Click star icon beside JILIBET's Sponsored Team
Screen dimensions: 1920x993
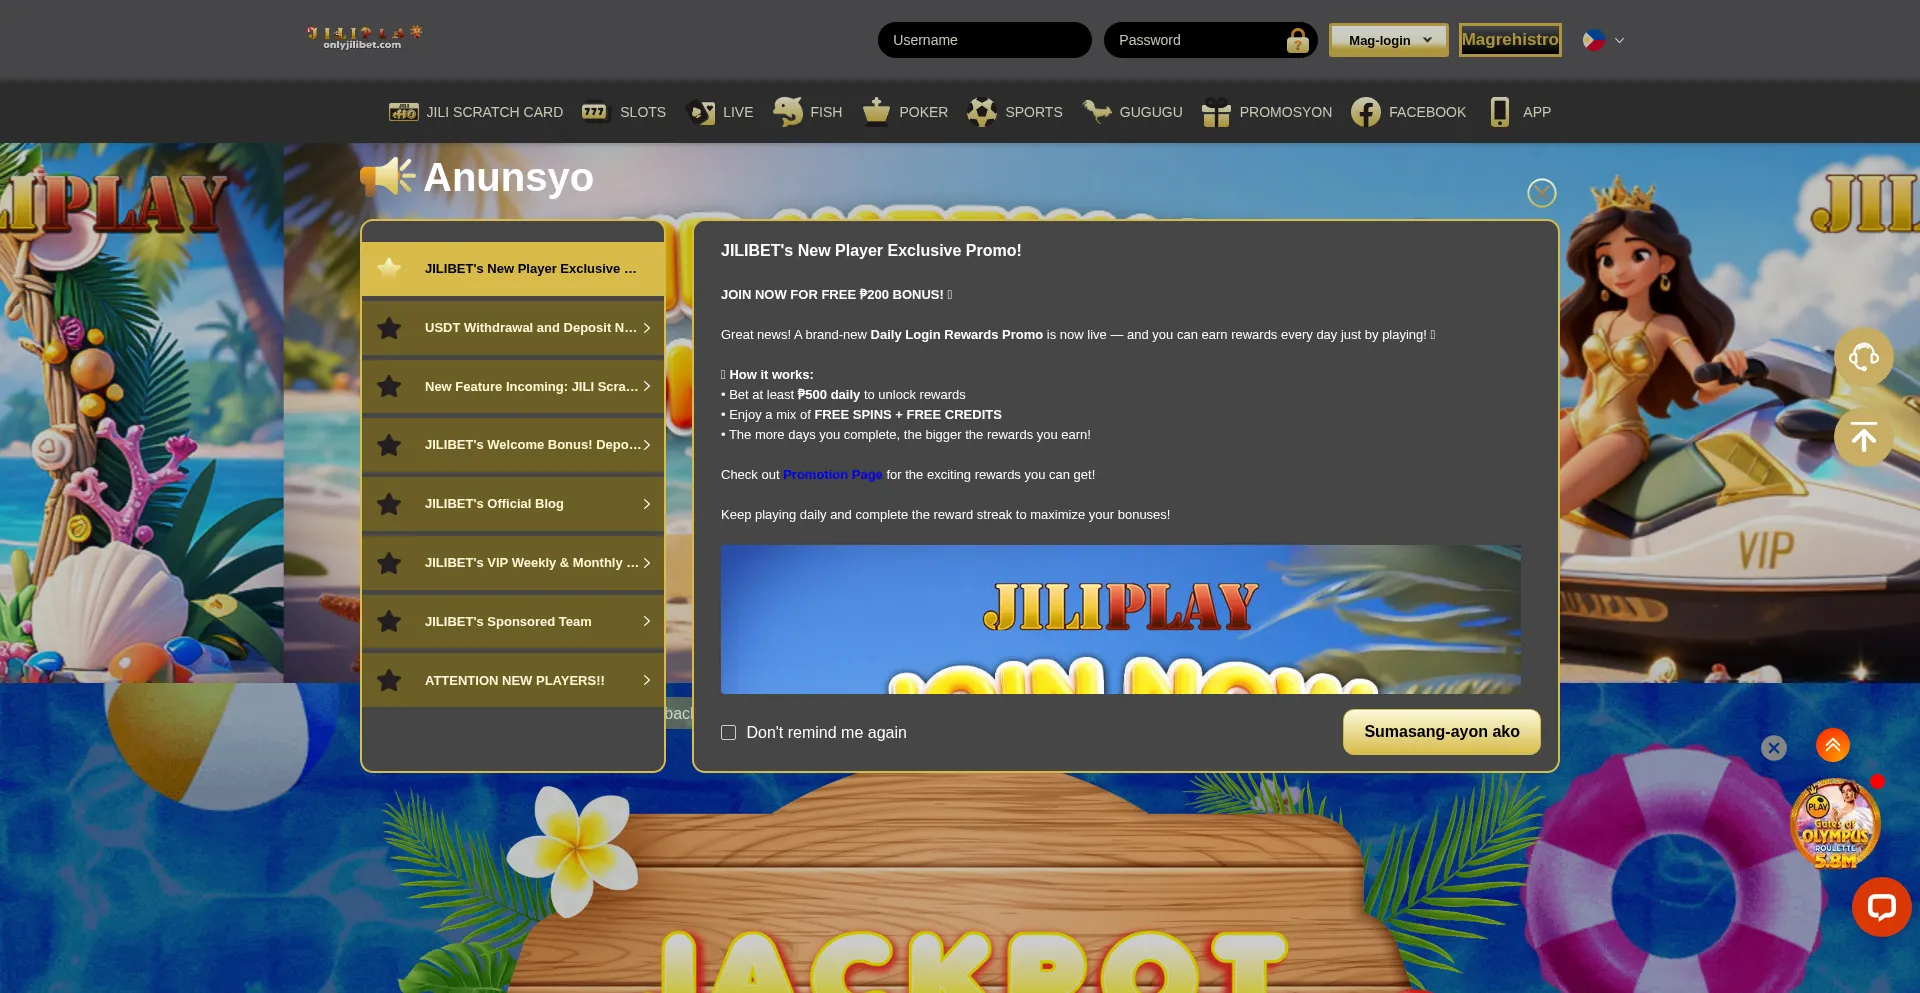389,622
